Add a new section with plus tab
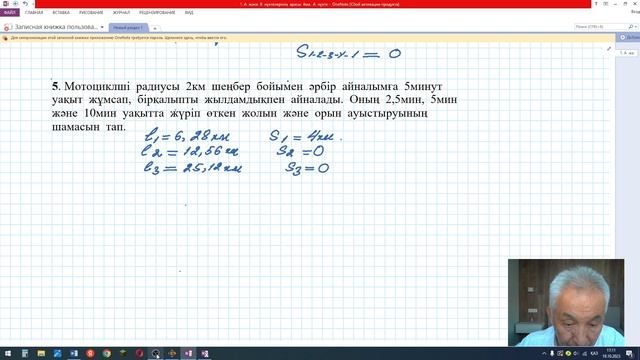Viewport: 640px width, 360px height. [x=155, y=28]
